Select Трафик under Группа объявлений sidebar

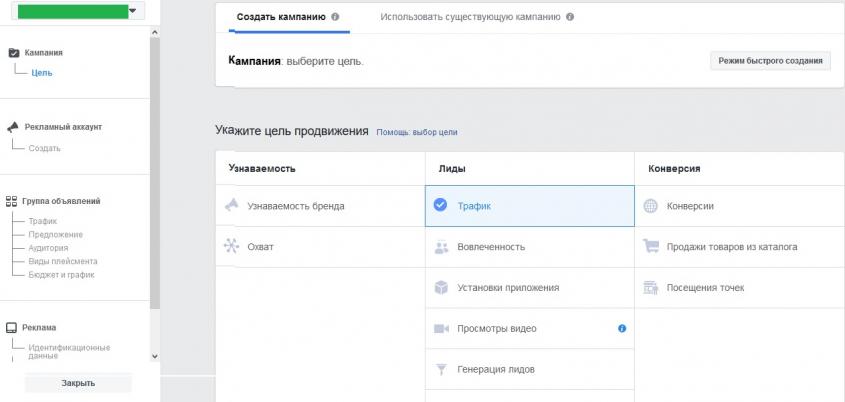tap(43, 221)
